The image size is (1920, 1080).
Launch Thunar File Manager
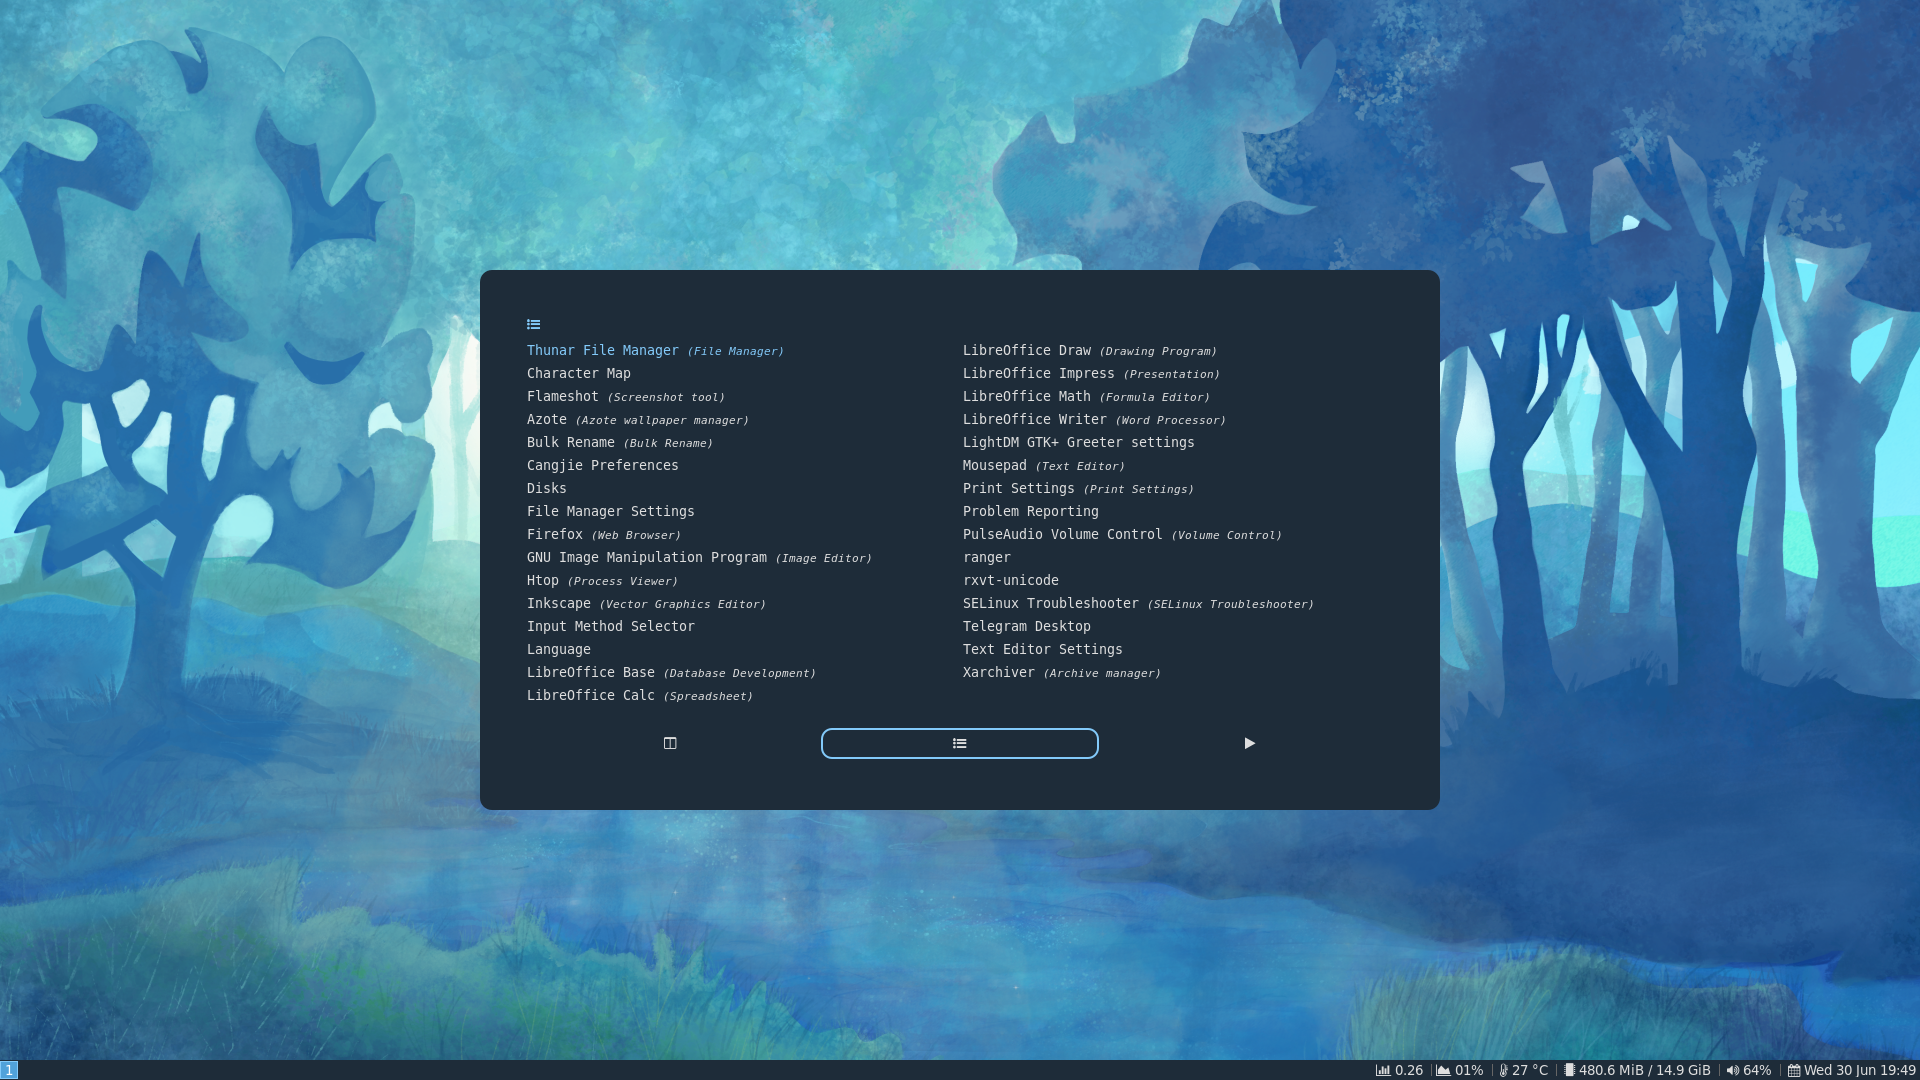tap(655, 350)
